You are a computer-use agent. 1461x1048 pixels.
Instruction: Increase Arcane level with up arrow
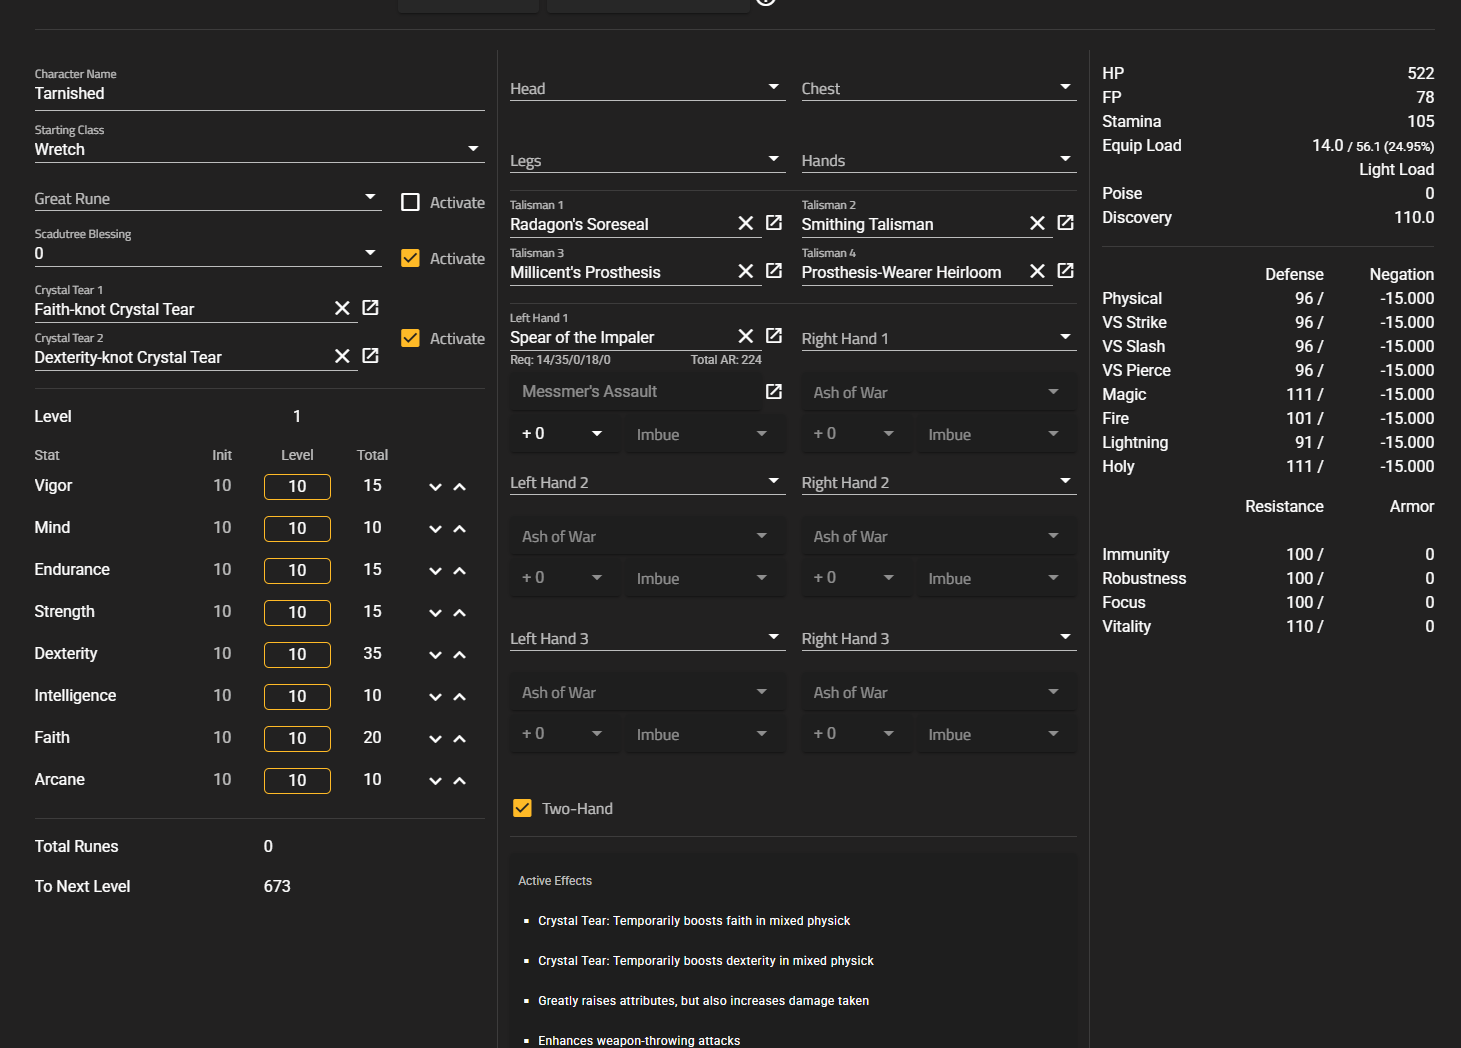[460, 781]
